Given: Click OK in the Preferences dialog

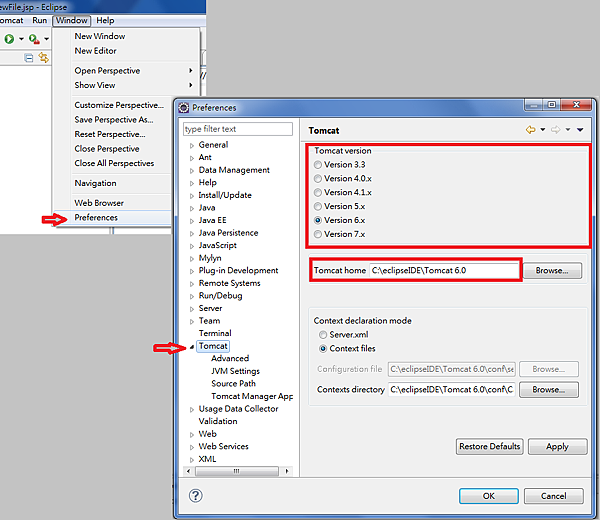Looking at the screenshot, I should [x=489, y=496].
